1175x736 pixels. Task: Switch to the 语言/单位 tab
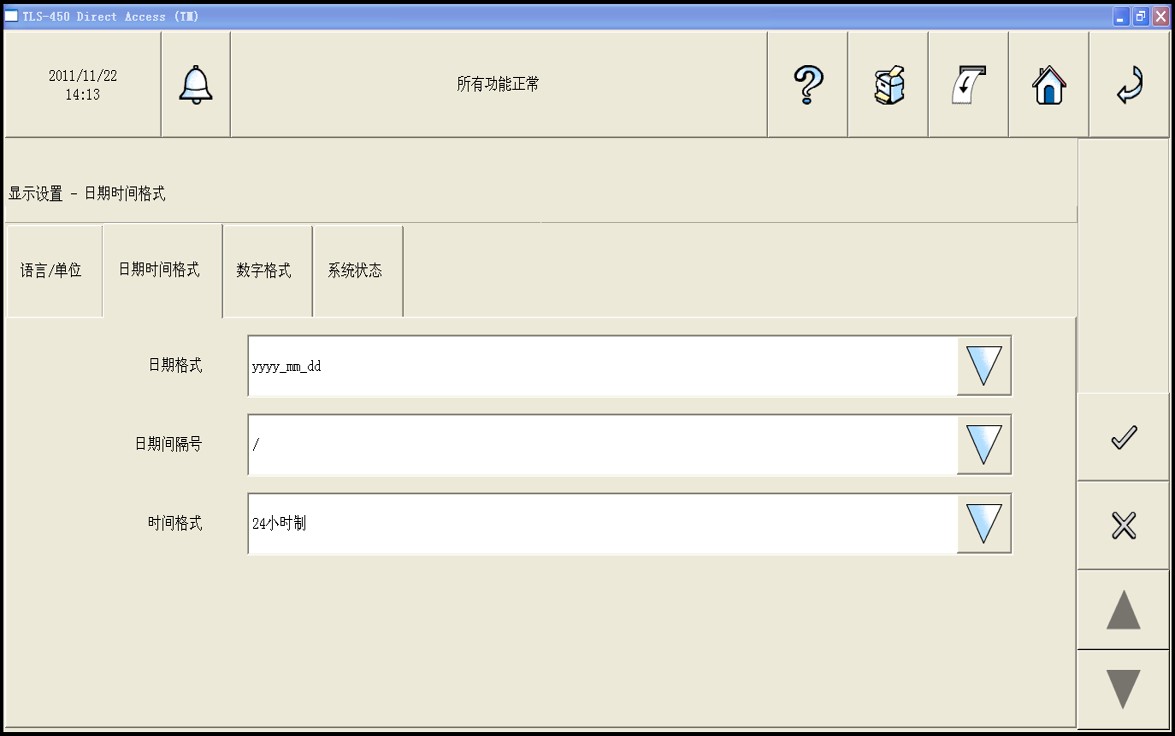coord(52,271)
